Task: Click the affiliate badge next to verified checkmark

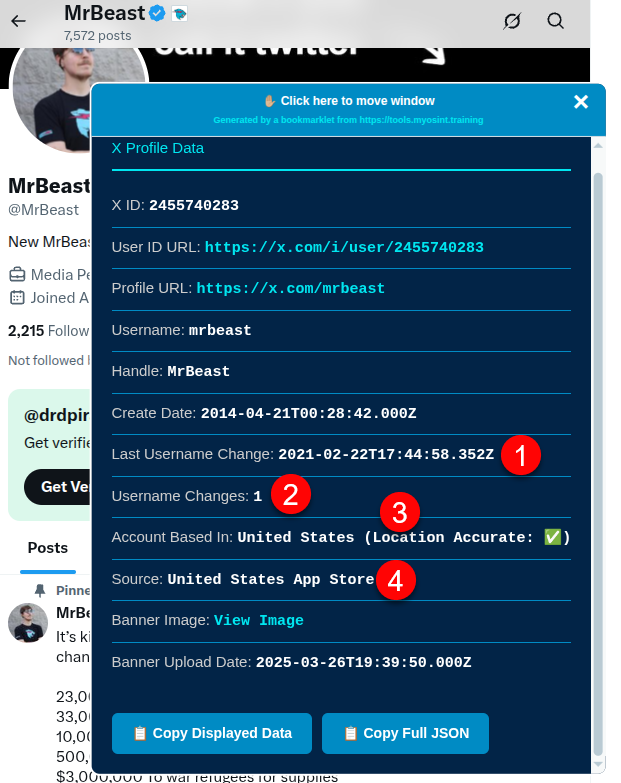Action: [x=179, y=14]
